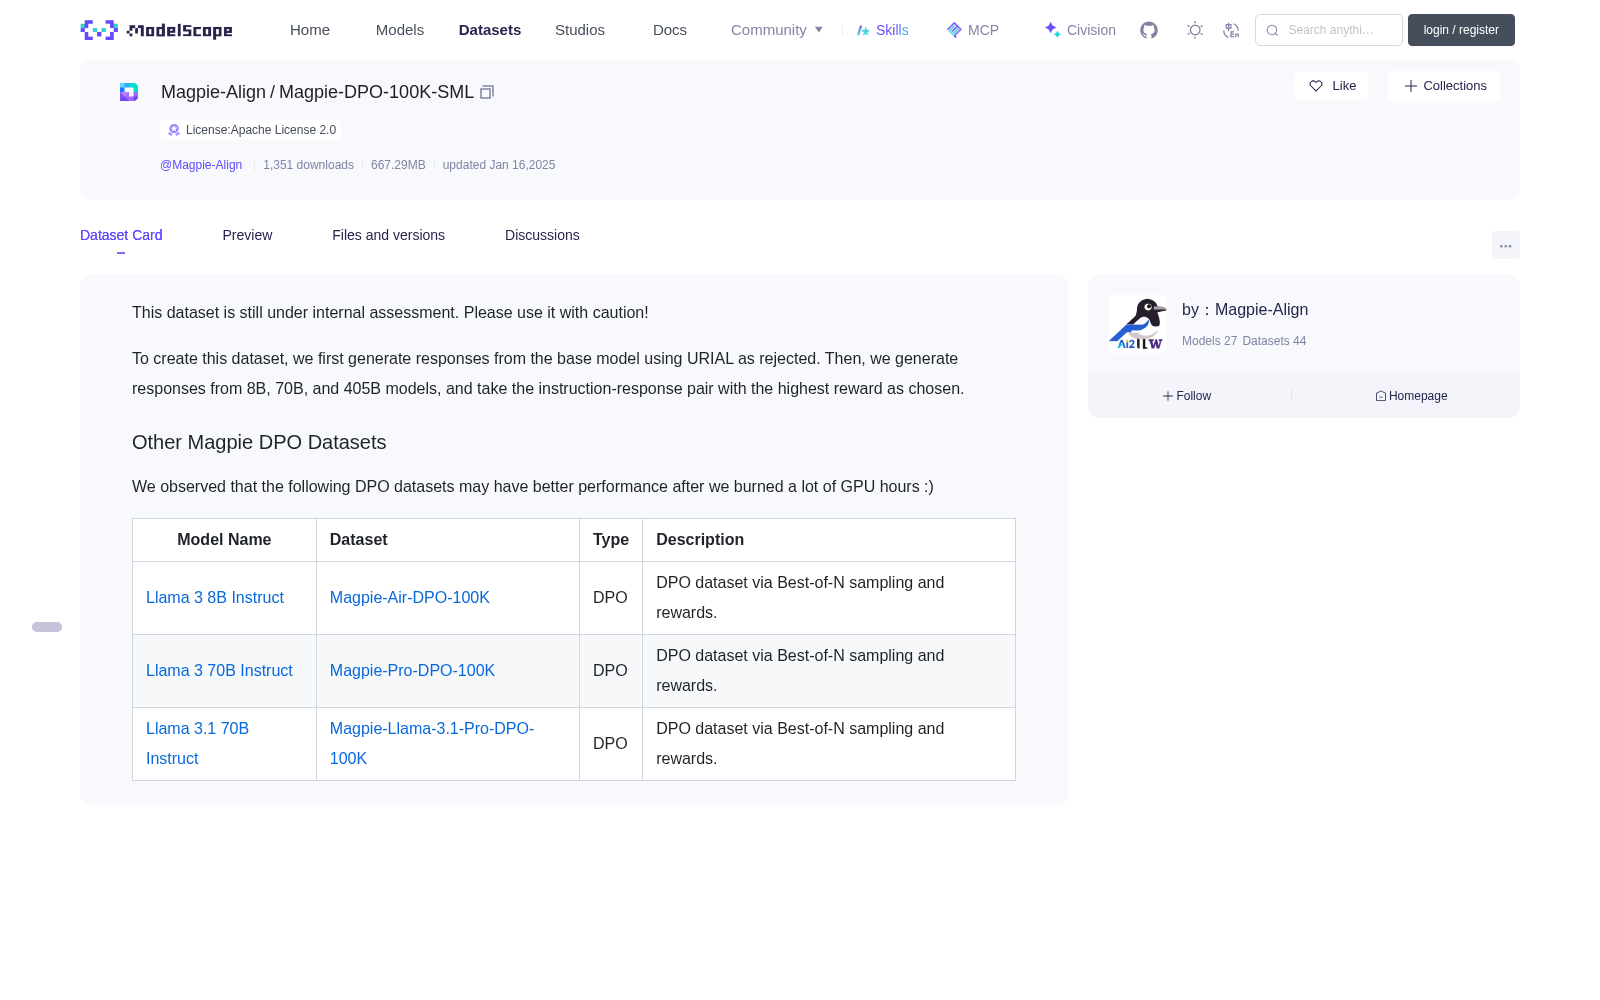The height and width of the screenshot is (1000, 1600).
Task: Select the Dataset Card tab
Action: 121,235
